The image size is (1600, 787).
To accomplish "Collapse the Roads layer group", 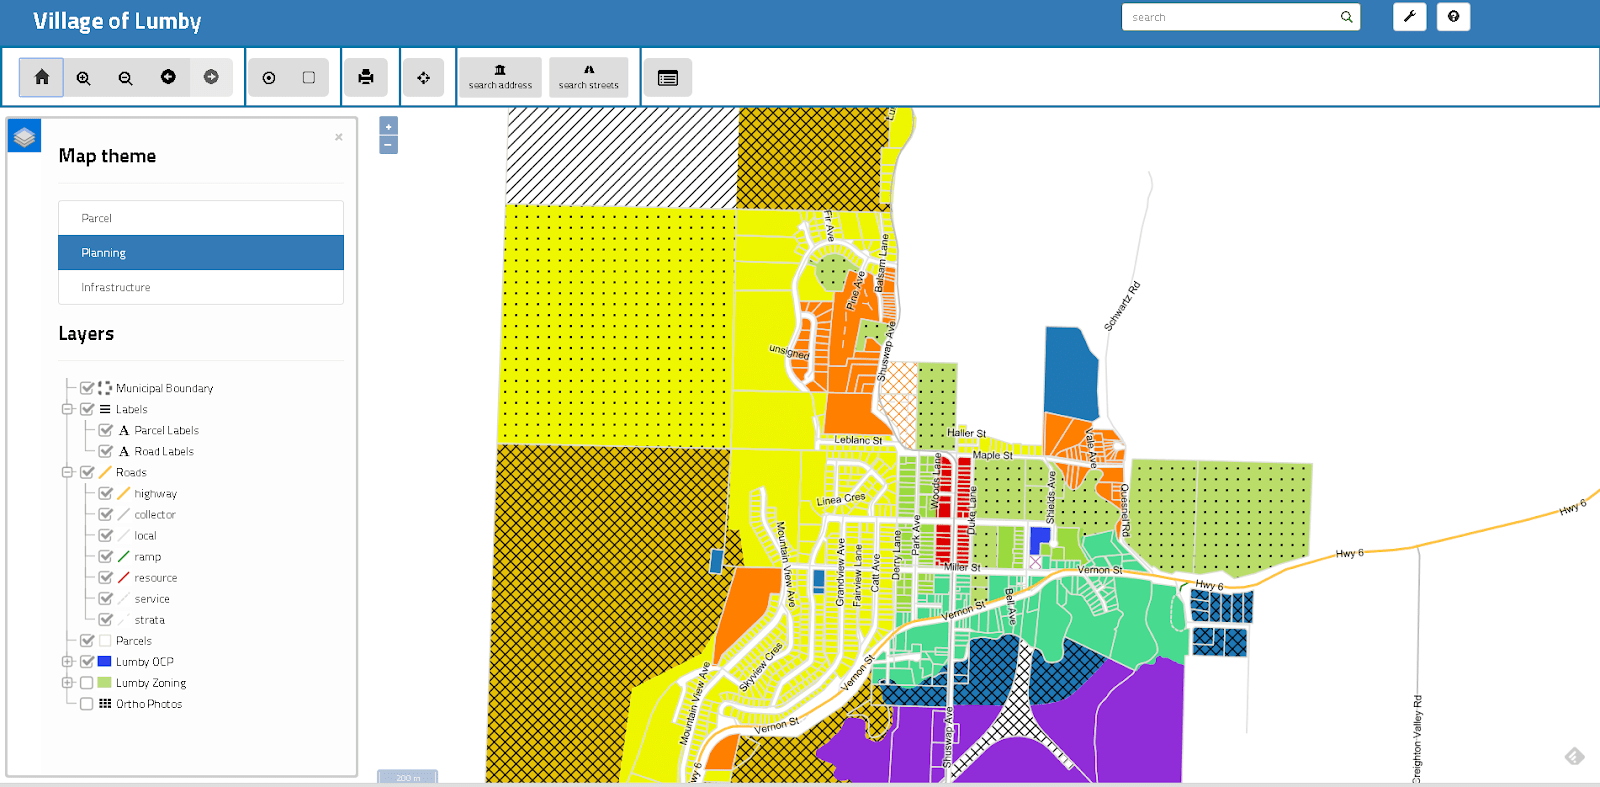I will (x=67, y=472).
